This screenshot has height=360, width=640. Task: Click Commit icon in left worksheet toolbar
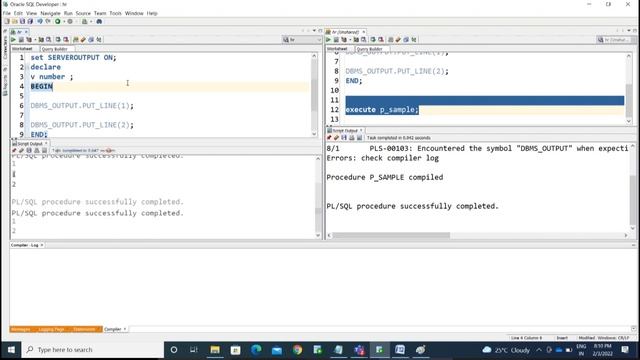[x=58, y=40]
